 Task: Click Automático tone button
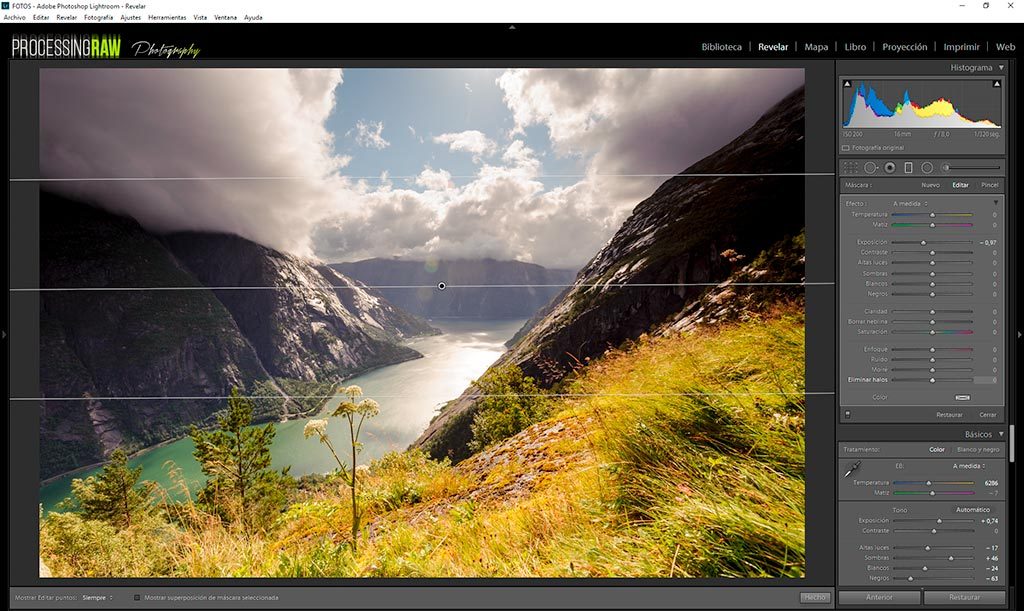click(x=972, y=510)
